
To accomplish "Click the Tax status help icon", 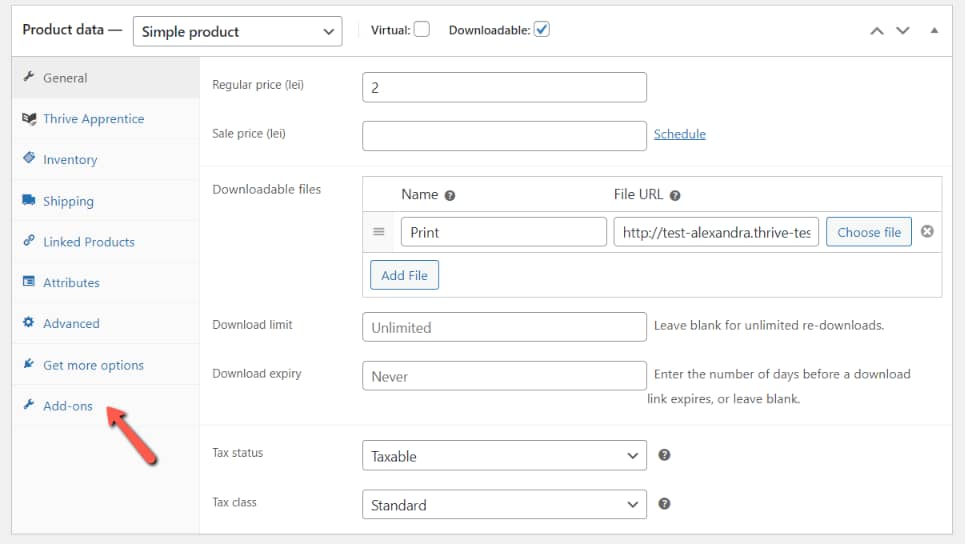I will (664, 455).
